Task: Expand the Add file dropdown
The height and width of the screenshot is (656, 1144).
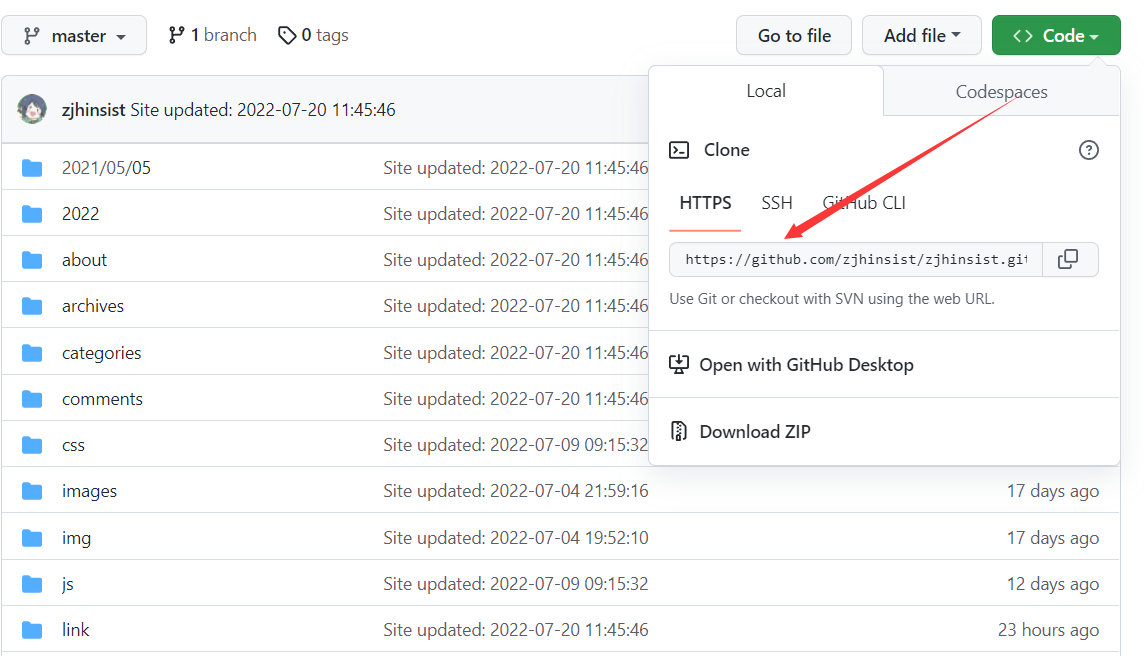Action: [921, 36]
